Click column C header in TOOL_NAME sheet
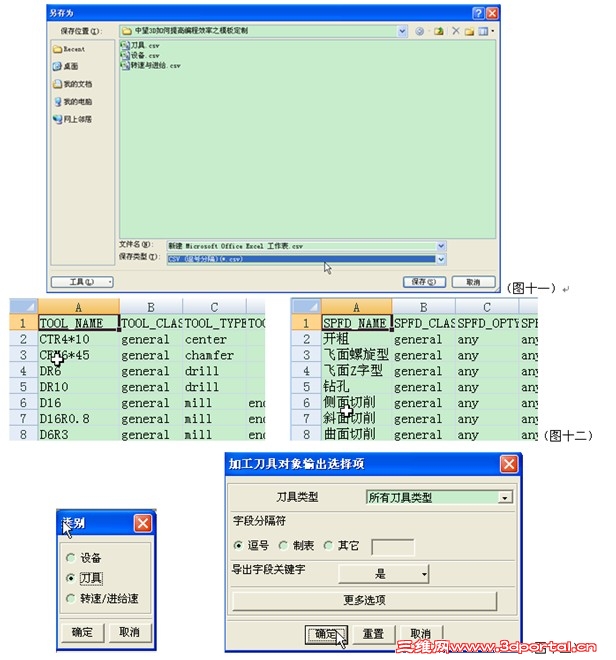Viewport: 616px width, 660px height. tap(214, 307)
